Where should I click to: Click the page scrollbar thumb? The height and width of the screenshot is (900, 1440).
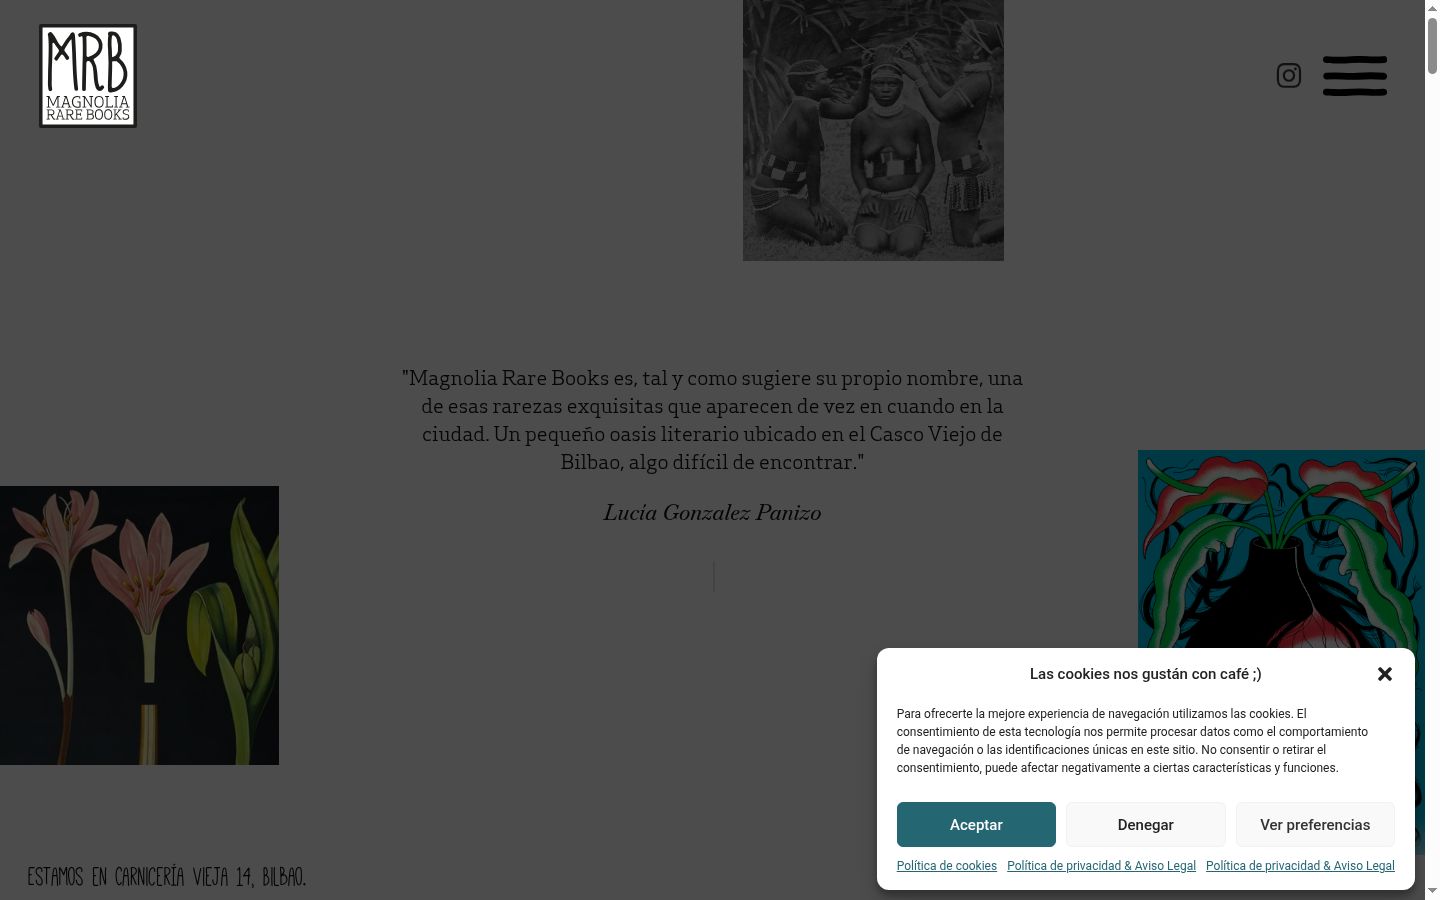click(x=1432, y=44)
